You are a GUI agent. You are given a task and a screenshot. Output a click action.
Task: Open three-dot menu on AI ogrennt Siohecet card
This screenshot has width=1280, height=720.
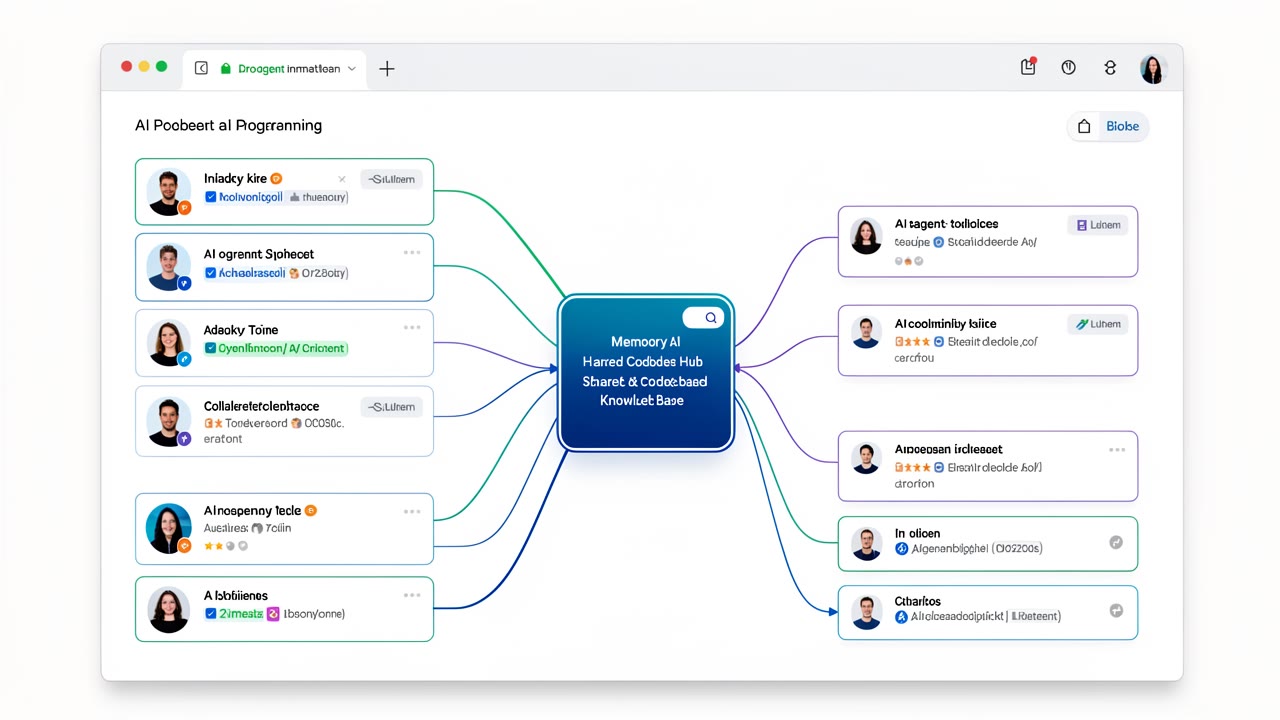tap(412, 253)
